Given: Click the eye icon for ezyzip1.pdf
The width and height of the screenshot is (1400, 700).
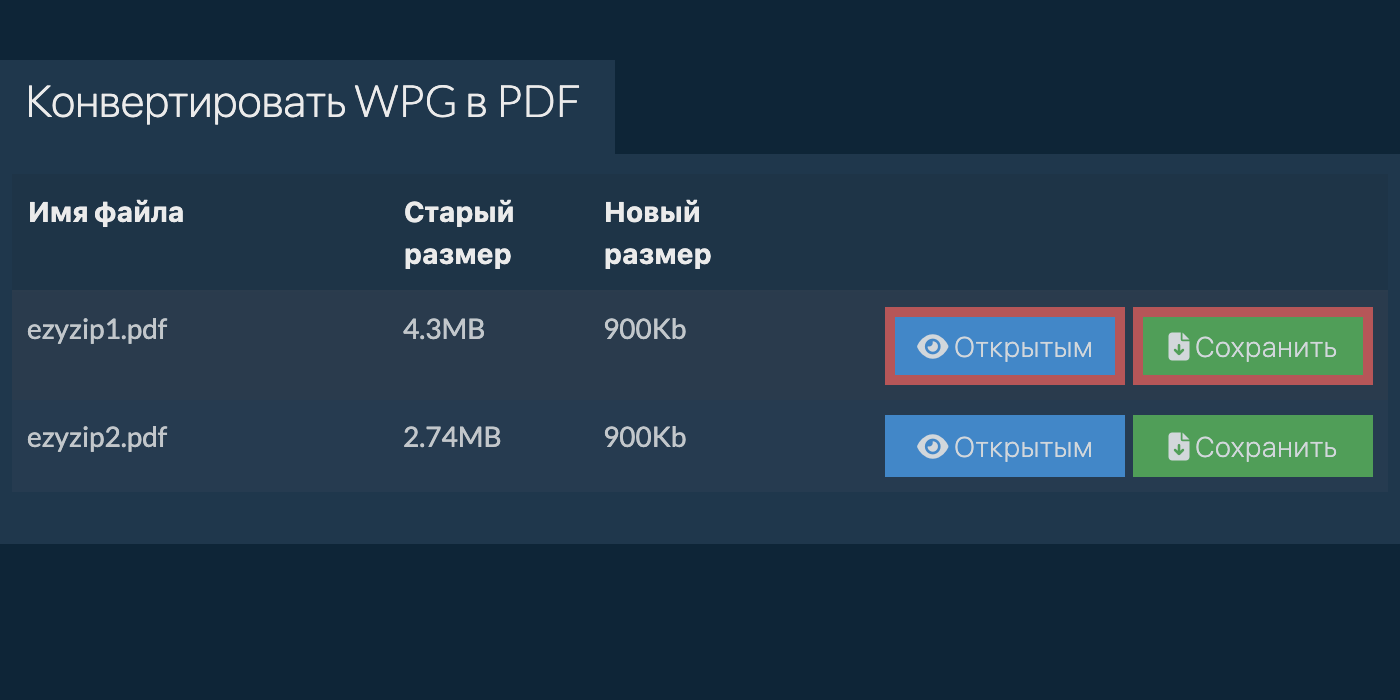Looking at the screenshot, I should [932, 347].
